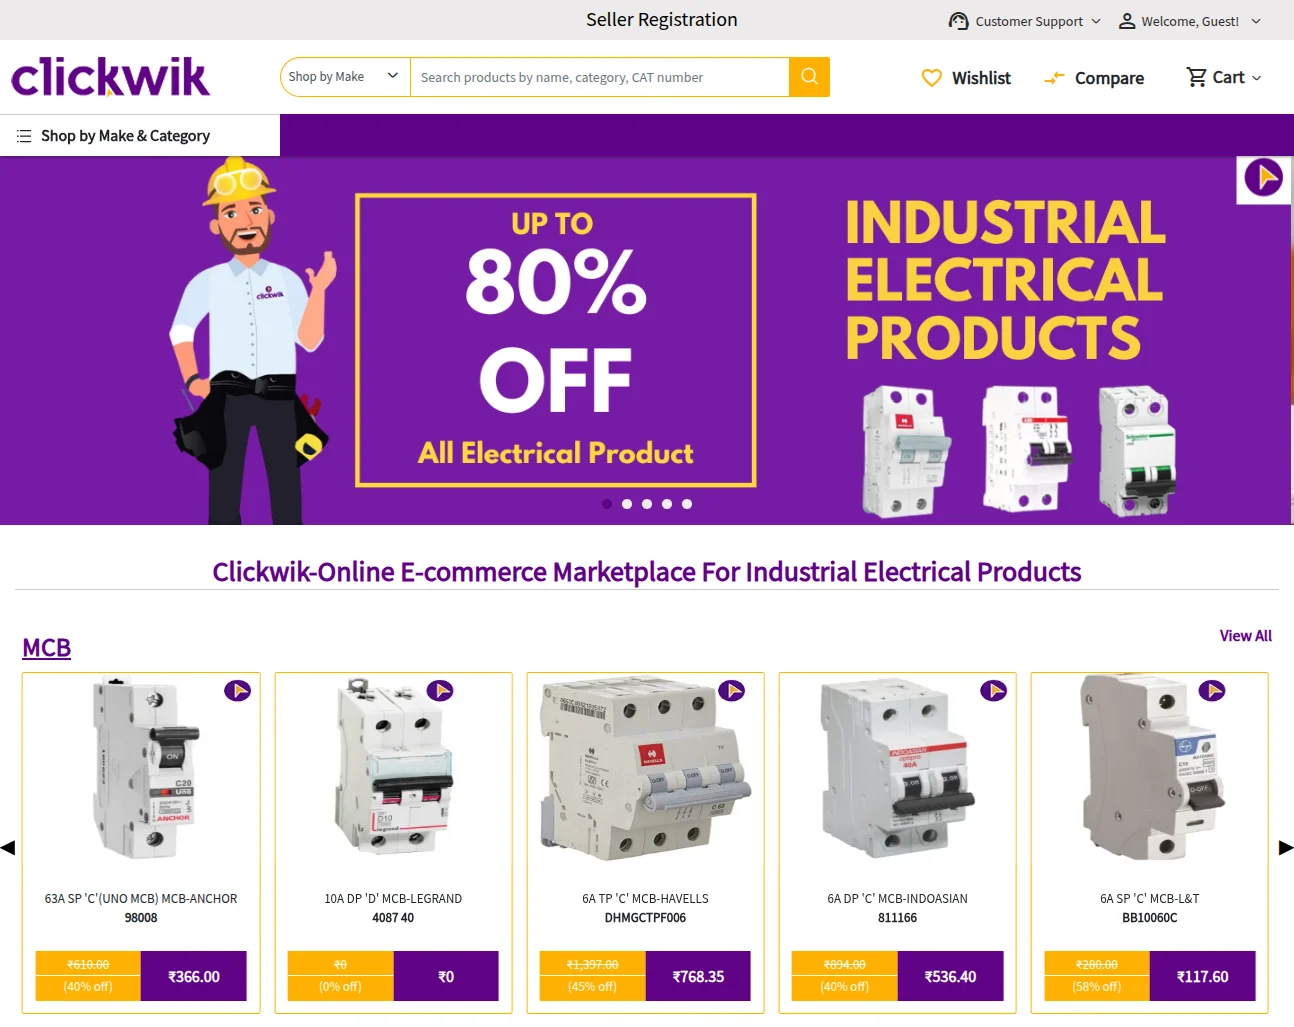Expand the Customer Support dropdown chevron
This screenshot has width=1294, height=1027.
(x=1096, y=21)
